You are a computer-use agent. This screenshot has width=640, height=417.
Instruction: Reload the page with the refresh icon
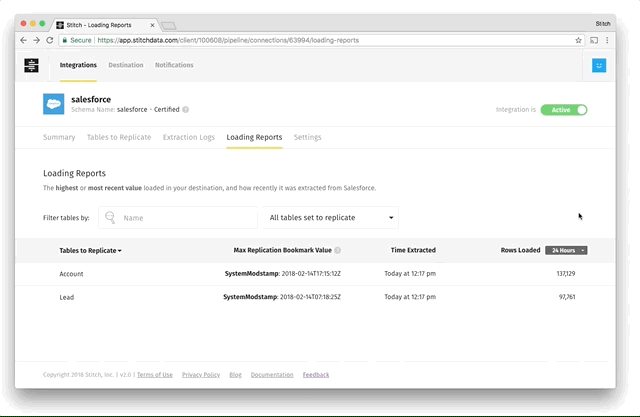pyautogui.click(x=50, y=40)
